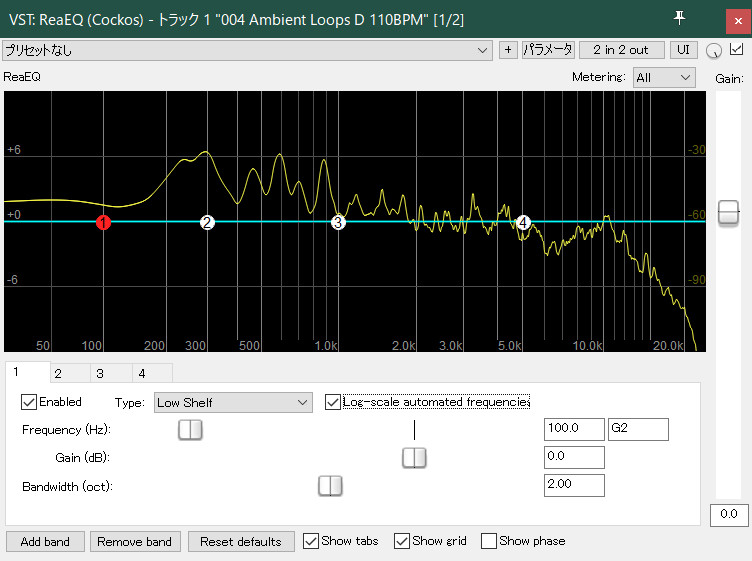Click the wet/dry mix knob
Image resolution: width=752 pixels, height=561 pixels.
point(714,50)
